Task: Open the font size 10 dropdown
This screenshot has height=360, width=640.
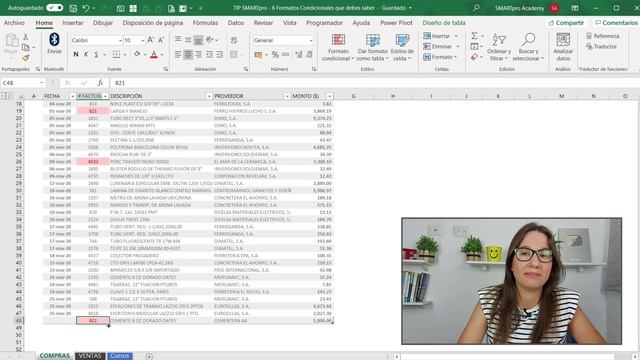Action: point(142,40)
